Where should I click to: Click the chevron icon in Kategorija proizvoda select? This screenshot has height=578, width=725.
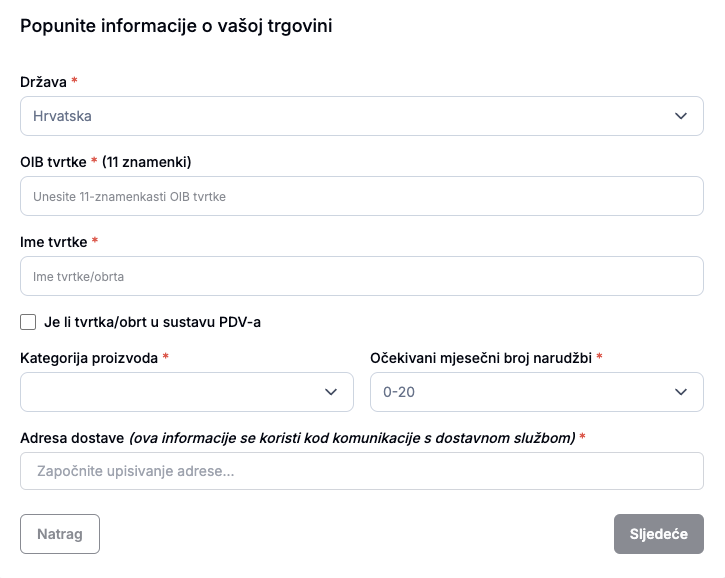click(x=332, y=392)
